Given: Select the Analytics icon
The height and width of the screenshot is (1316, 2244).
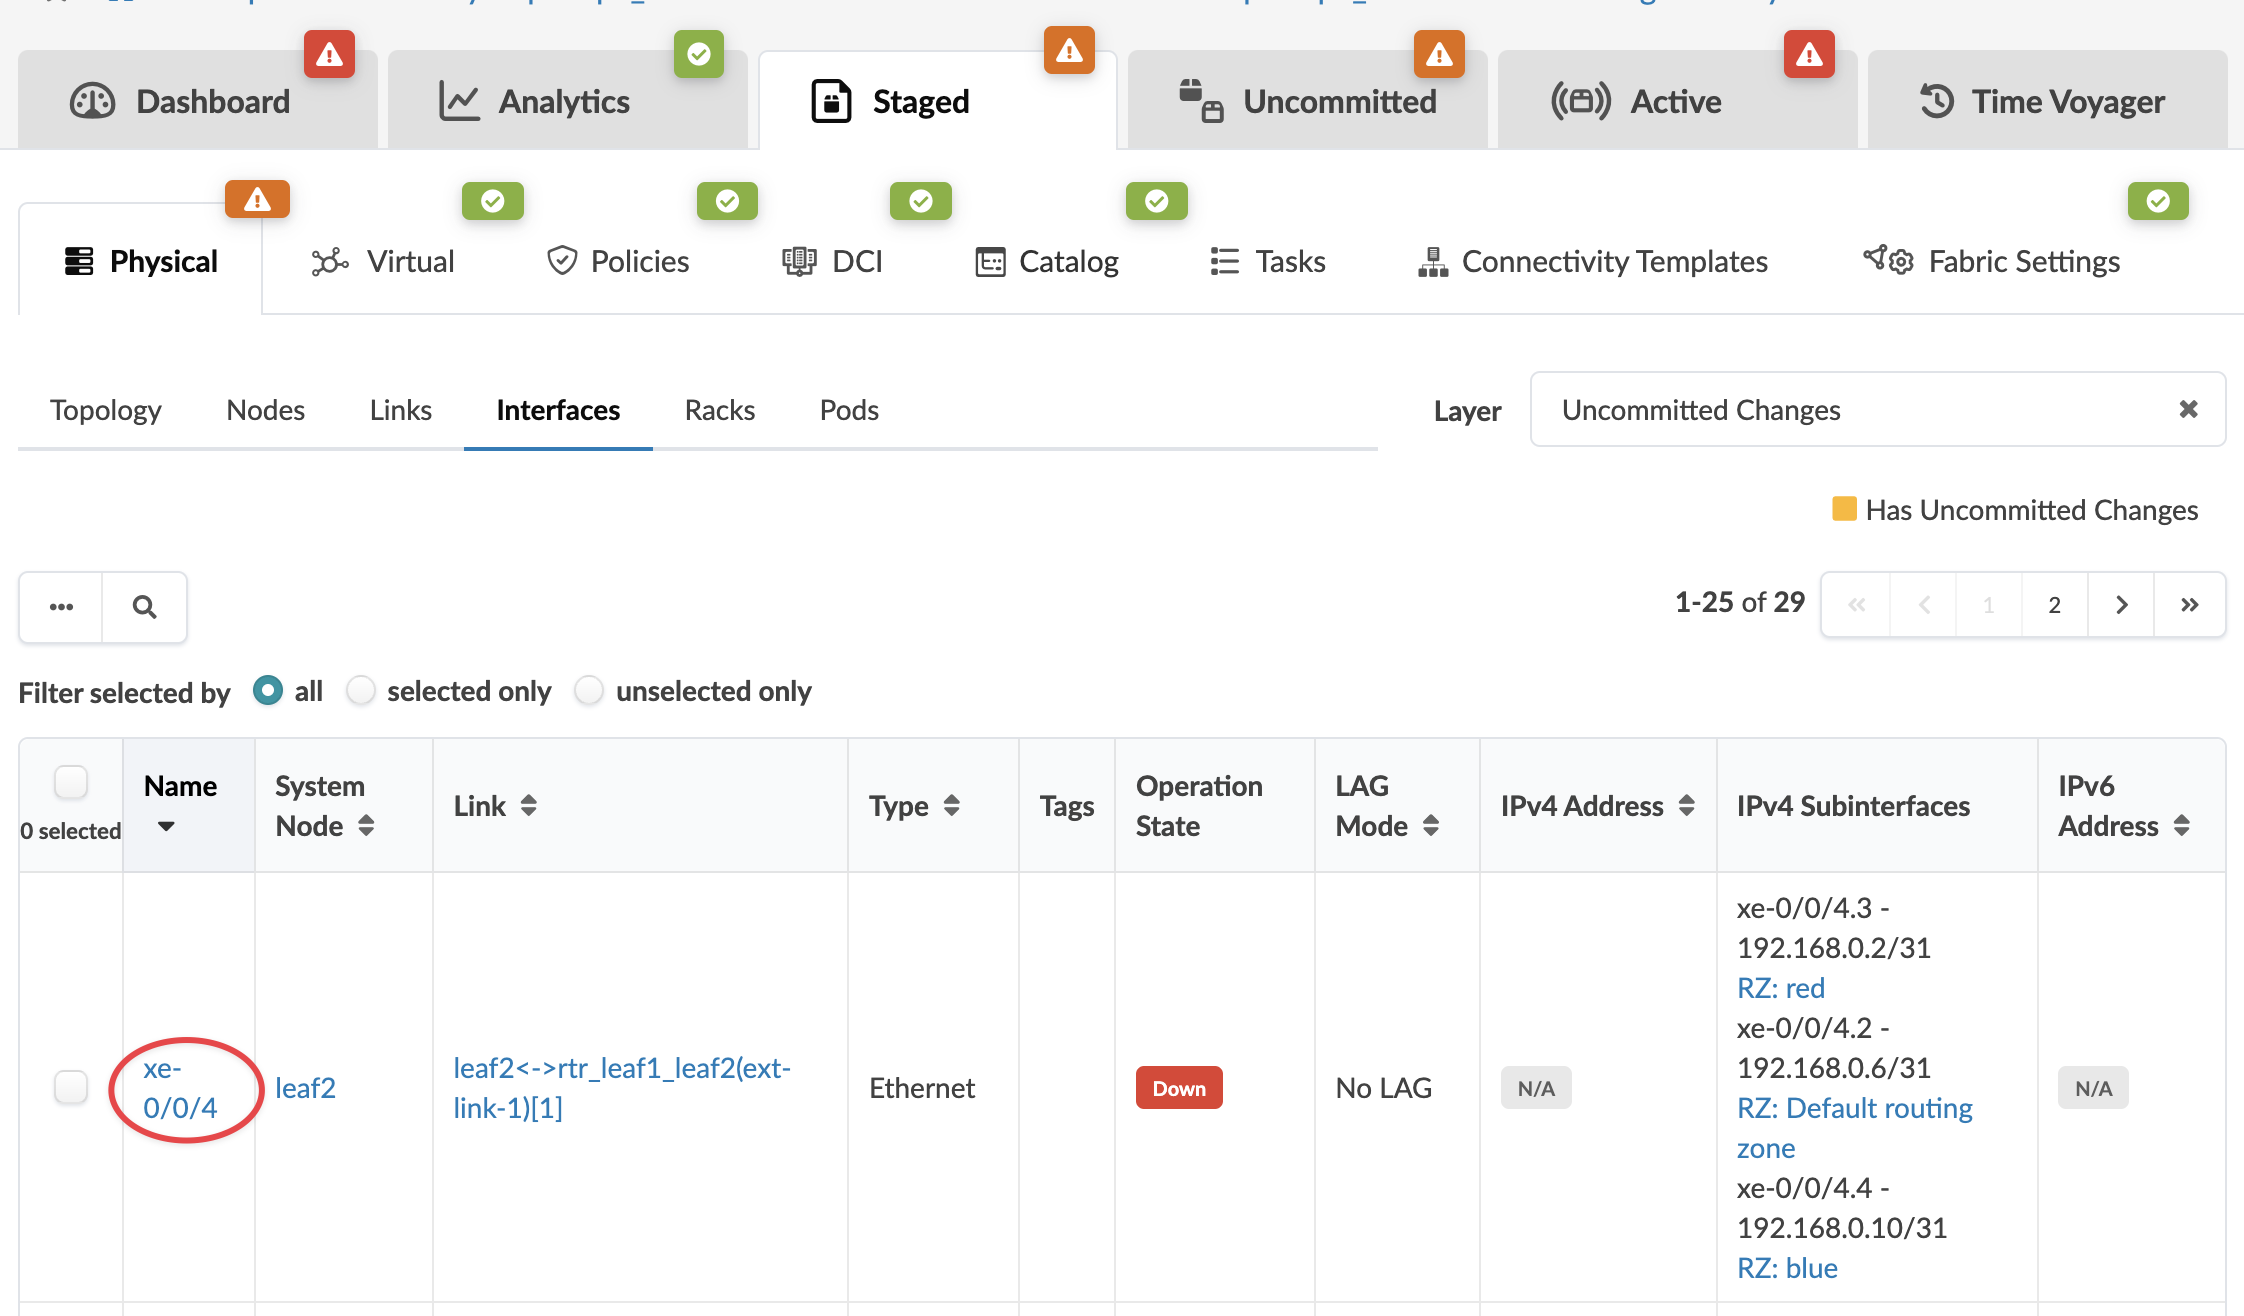Looking at the screenshot, I should click(x=459, y=100).
